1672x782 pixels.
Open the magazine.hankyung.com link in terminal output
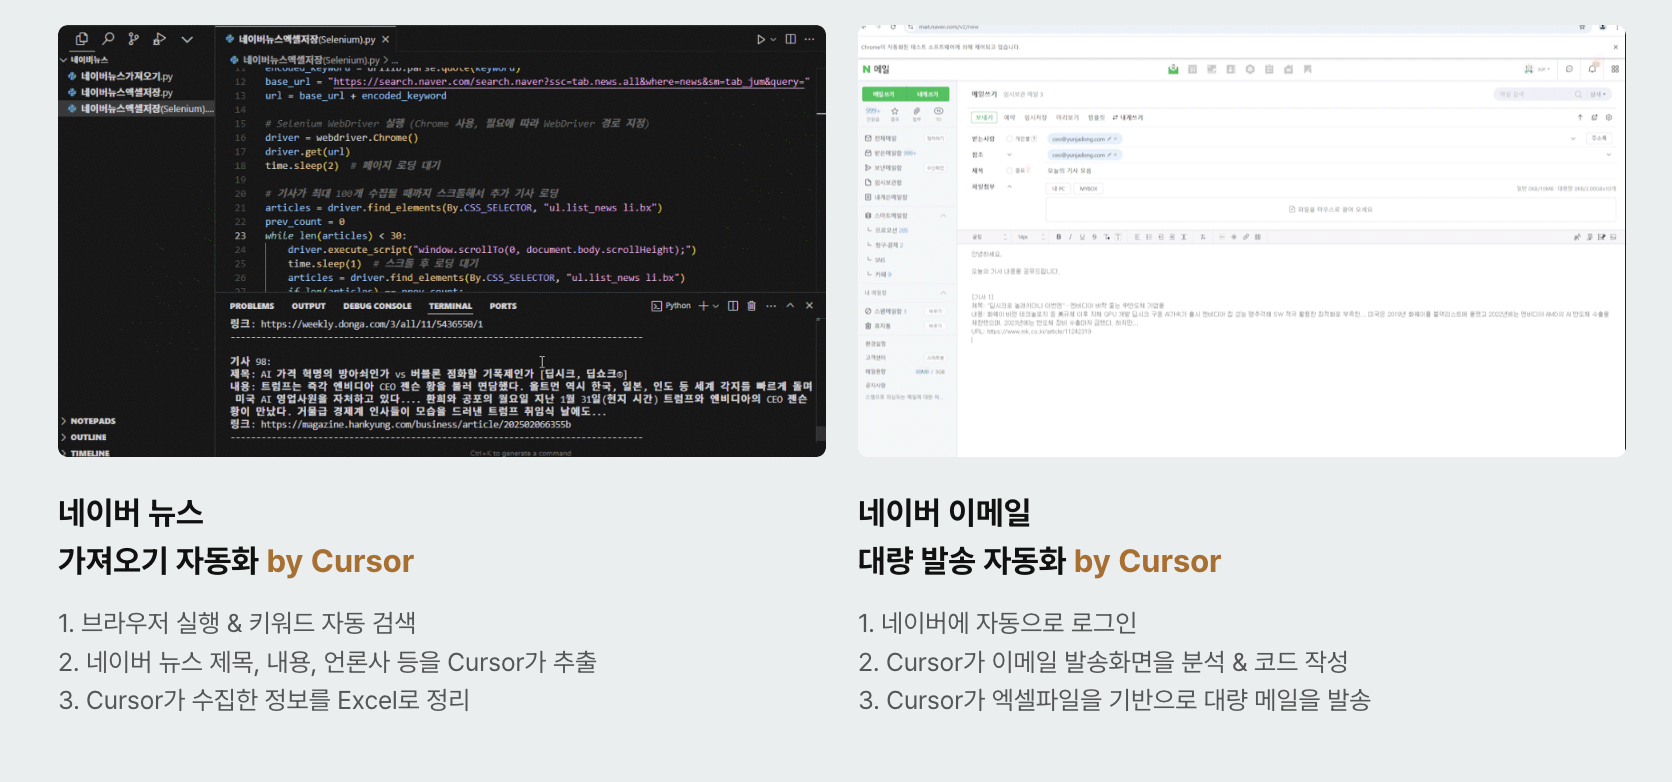[416, 424]
